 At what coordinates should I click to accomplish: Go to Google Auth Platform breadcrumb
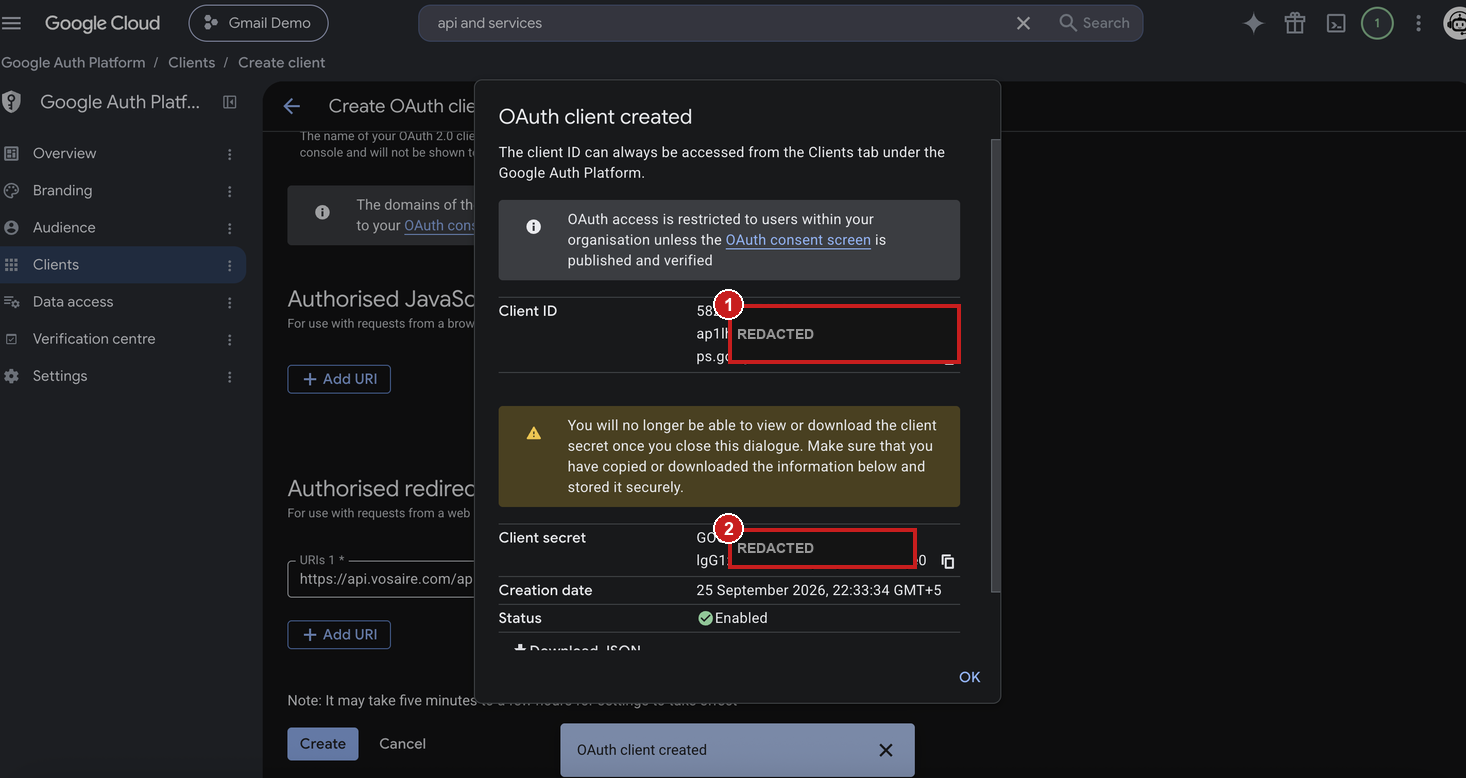click(x=73, y=62)
